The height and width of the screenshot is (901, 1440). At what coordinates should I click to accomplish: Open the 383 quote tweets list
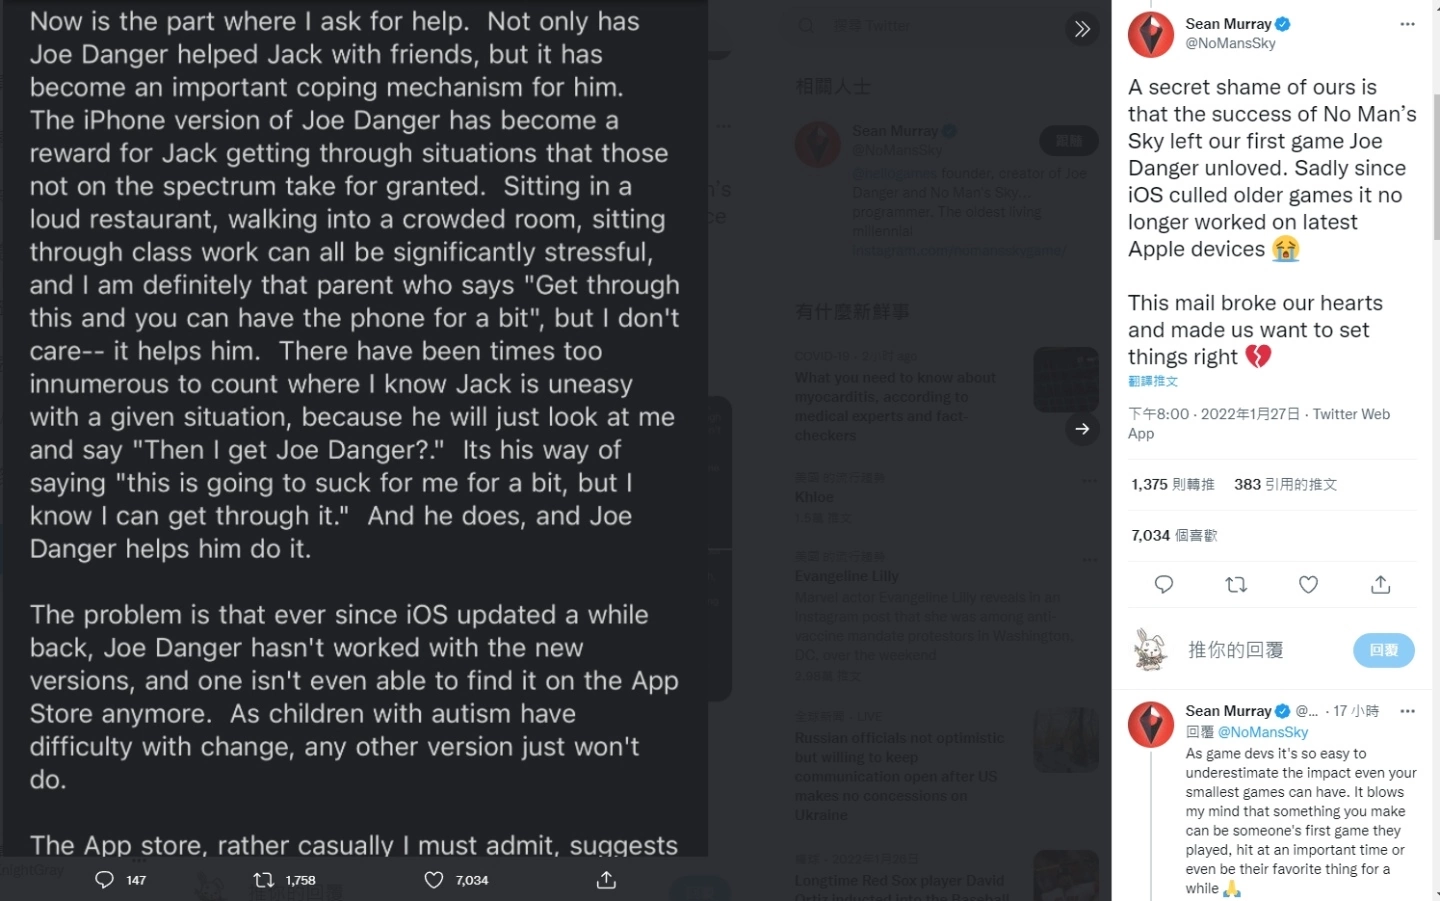point(1285,484)
